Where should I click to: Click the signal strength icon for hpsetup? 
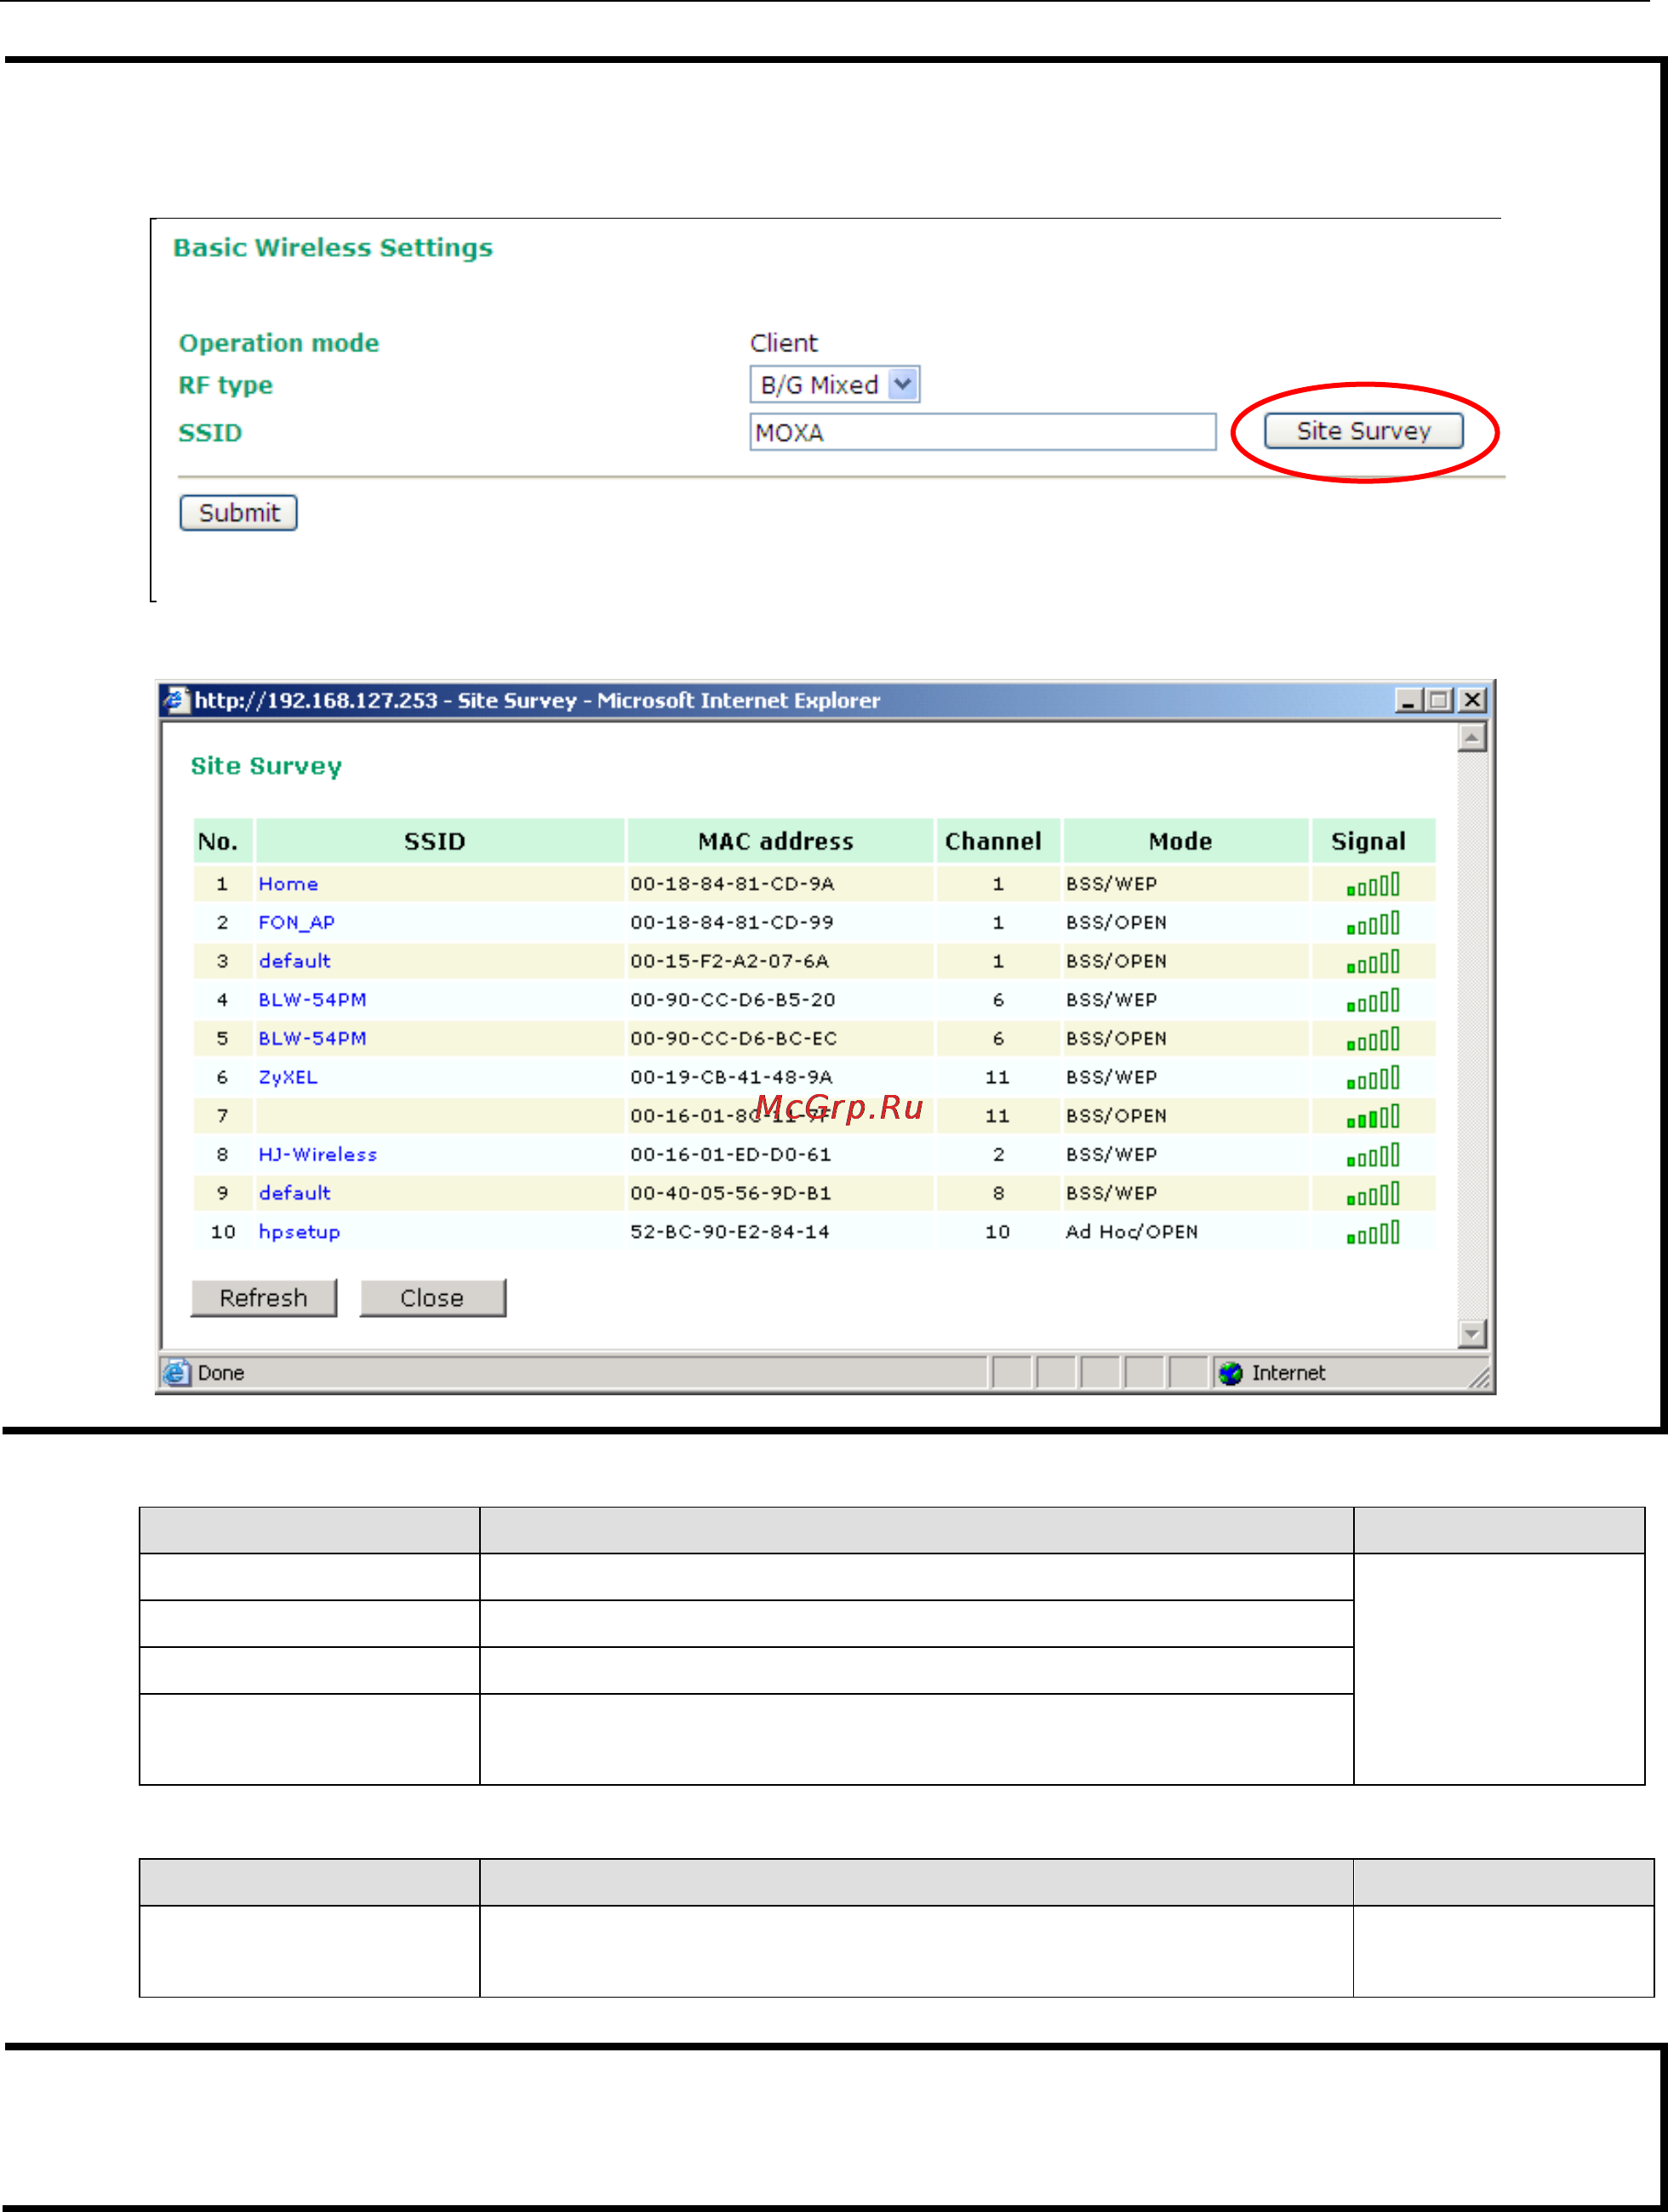coord(1373,1232)
